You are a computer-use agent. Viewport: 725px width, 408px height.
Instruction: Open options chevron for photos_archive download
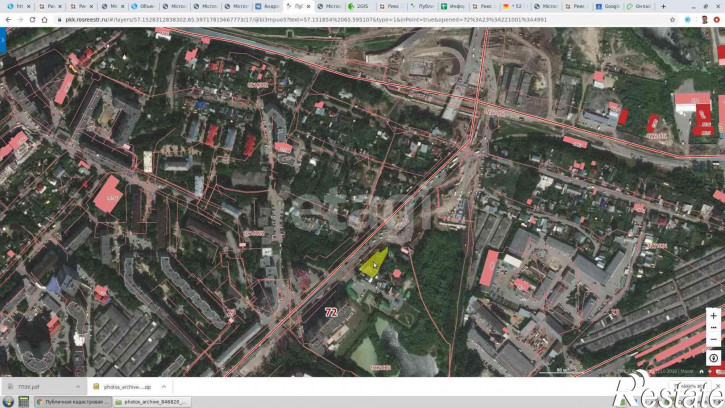164,387
